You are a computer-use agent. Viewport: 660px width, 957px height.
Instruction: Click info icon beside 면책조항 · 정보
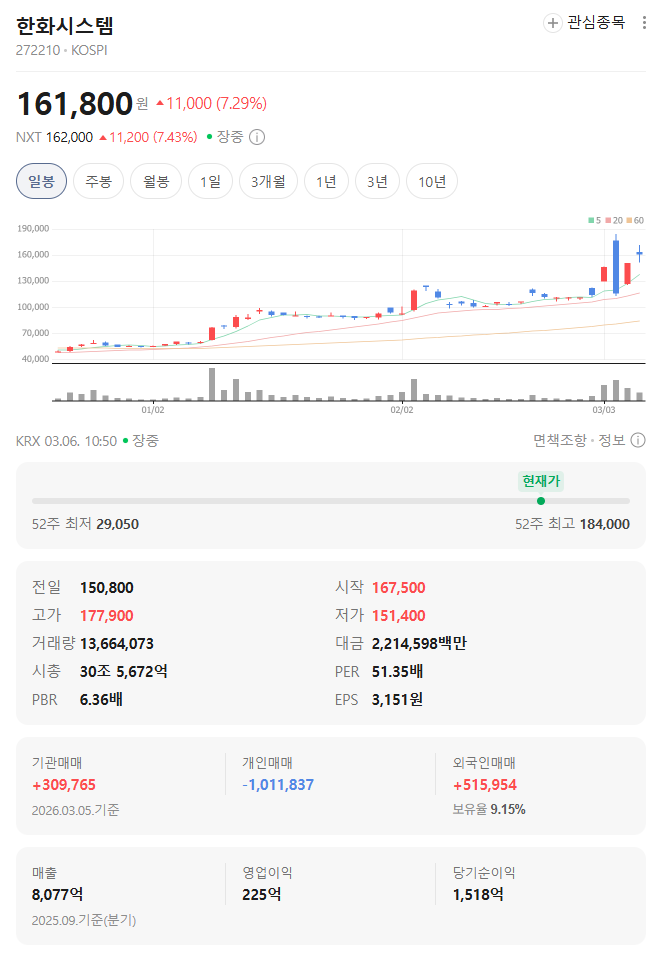[637, 440]
